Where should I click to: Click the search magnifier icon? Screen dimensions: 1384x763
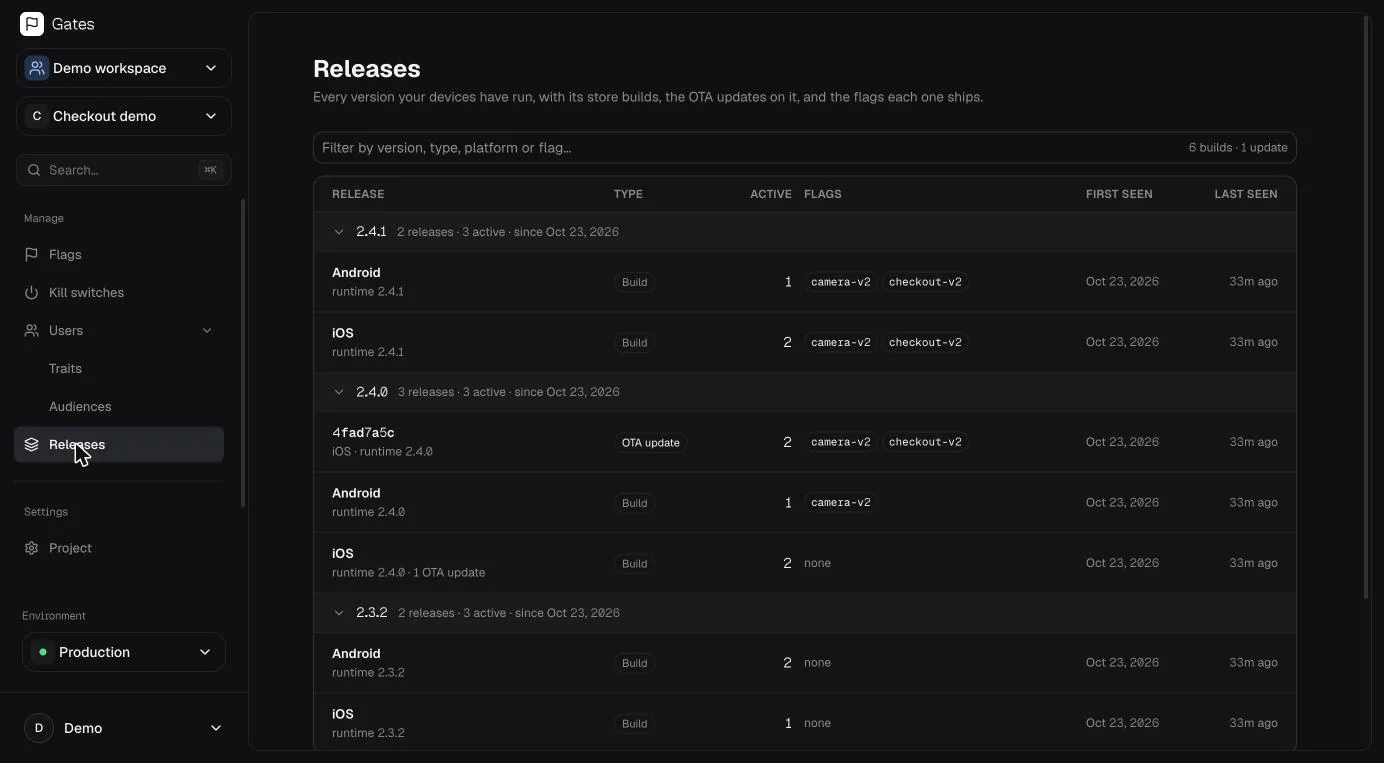point(35,170)
